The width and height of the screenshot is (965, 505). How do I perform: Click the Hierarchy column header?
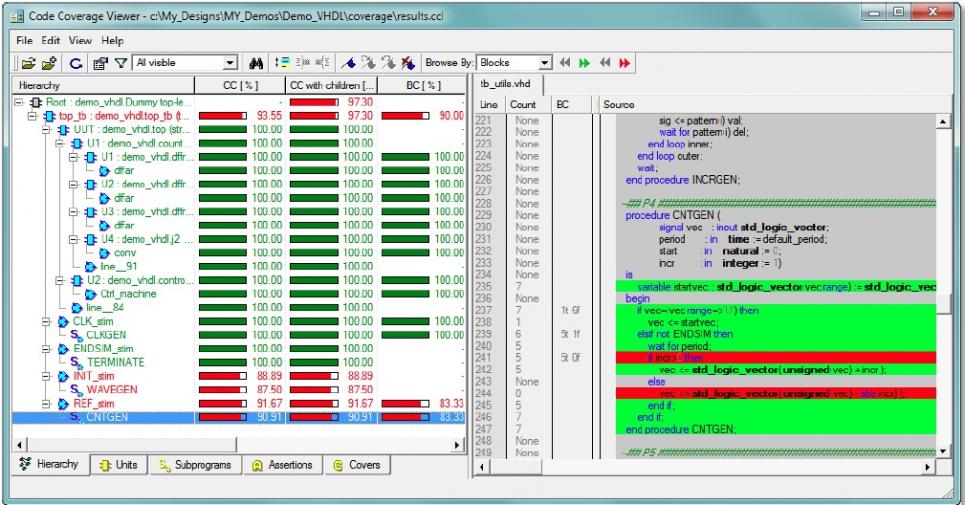(103, 85)
